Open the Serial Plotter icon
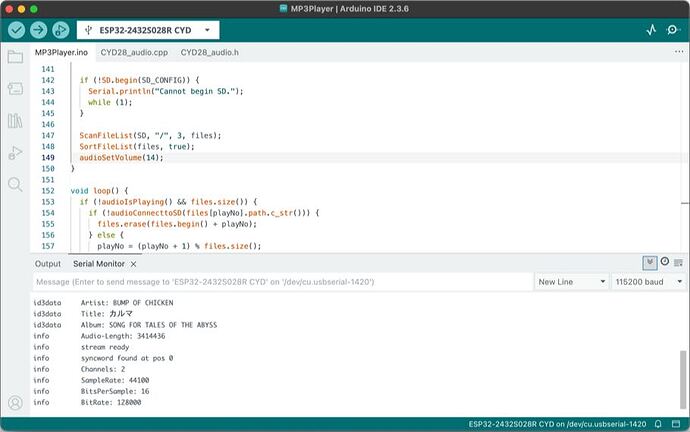690x432 pixels. (651, 30)
